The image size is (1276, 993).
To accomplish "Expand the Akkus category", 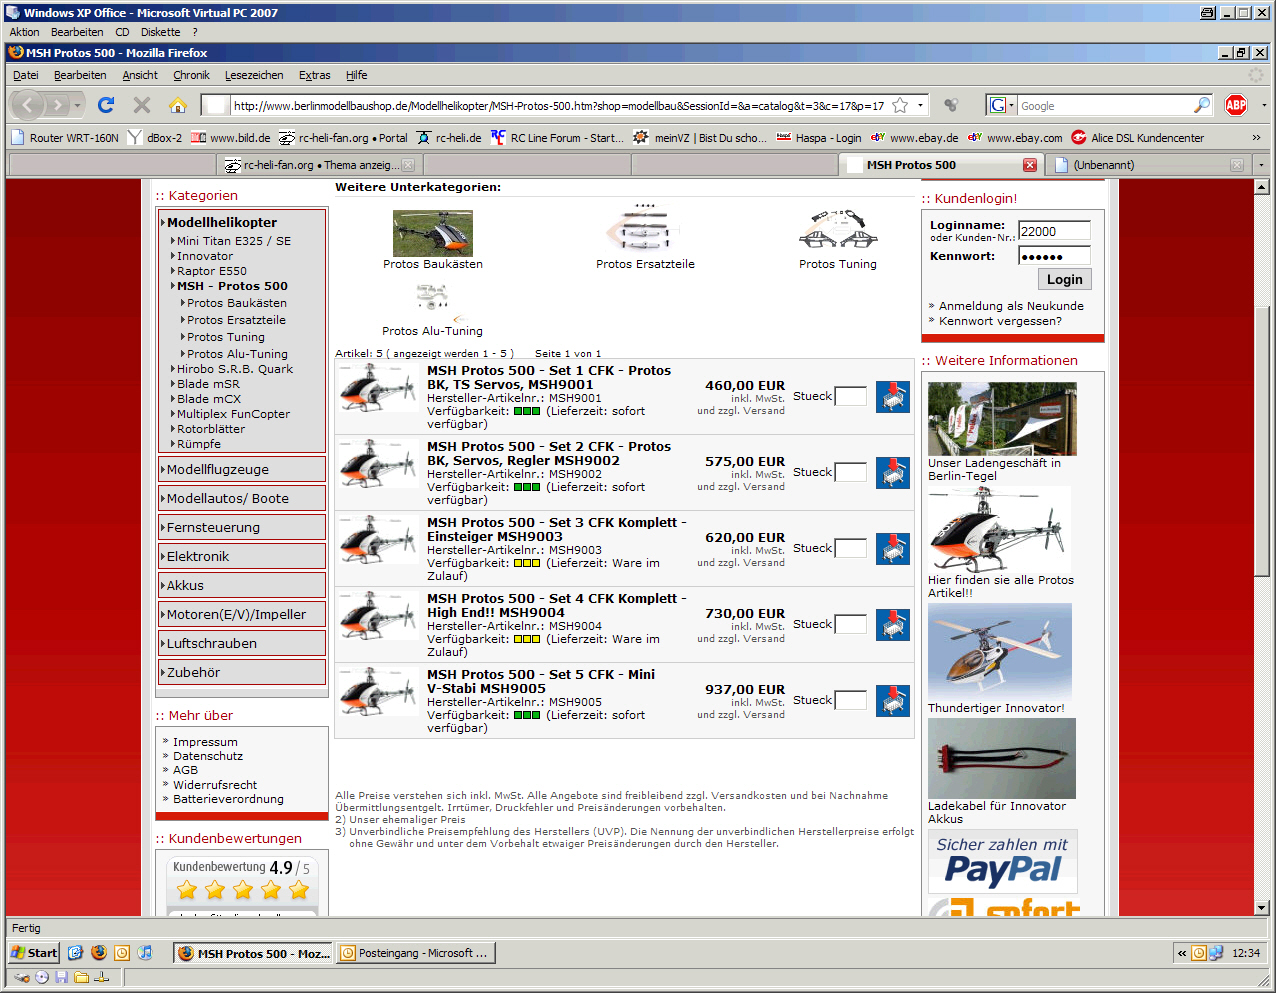I will tap(242, 585).
